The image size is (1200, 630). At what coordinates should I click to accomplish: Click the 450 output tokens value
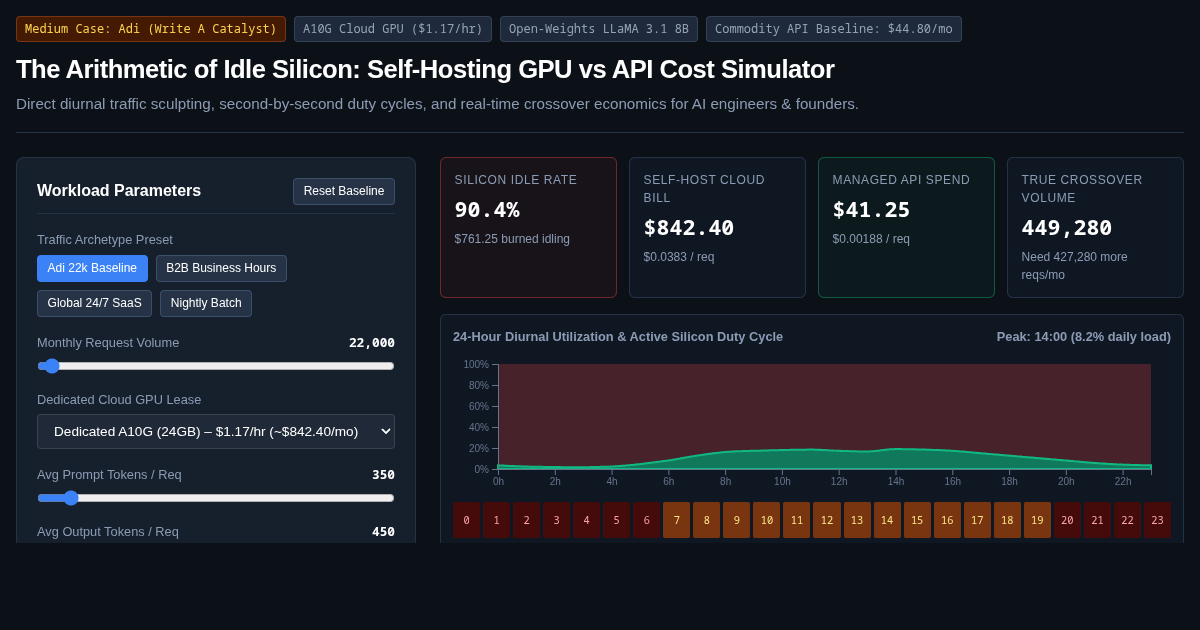click(x=383, y=532)
